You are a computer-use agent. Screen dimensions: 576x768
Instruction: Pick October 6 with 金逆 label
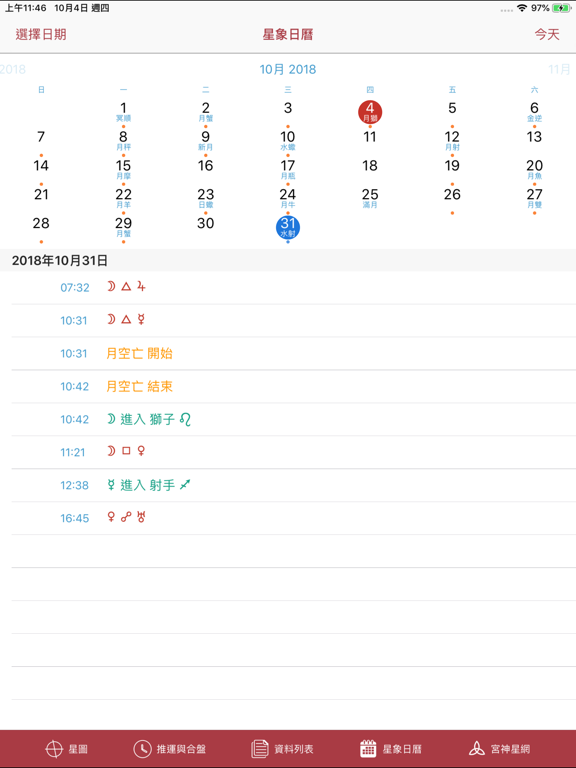(534, 112)
